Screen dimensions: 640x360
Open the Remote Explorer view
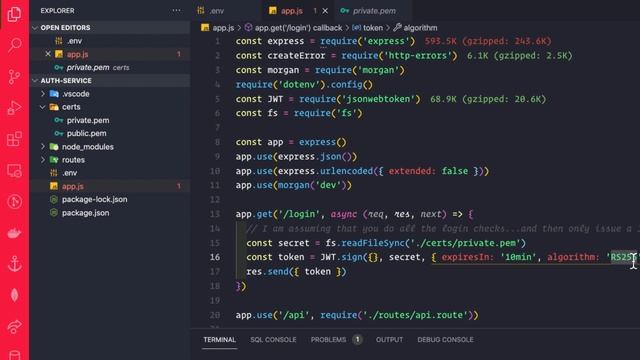(x=14, y=171)
